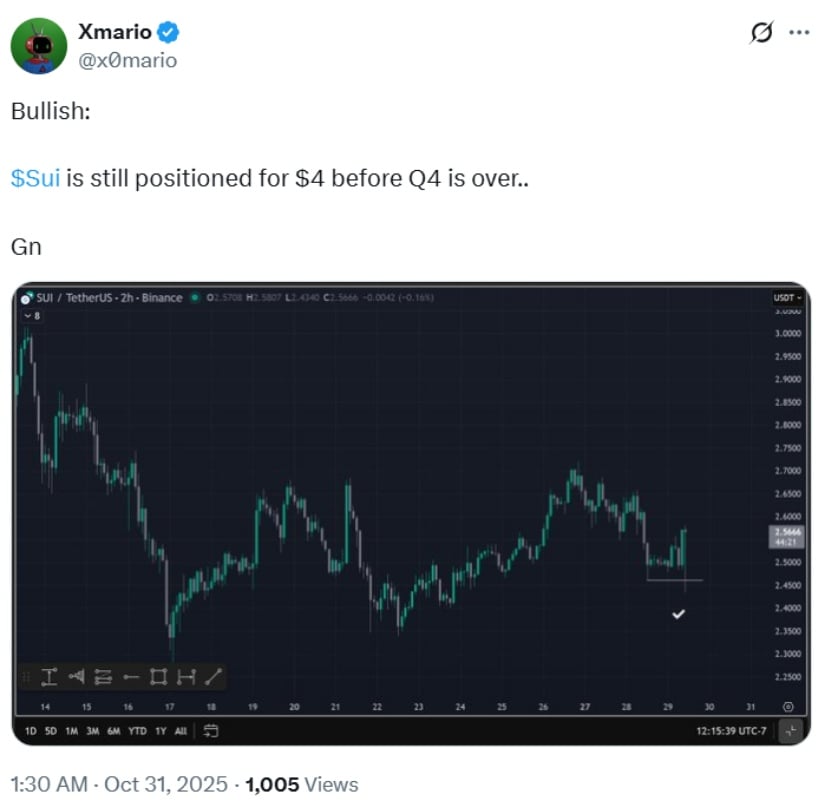Collapse the chart legend using the chevron
The image size is (825, 801).
click(x=29, y=313)
